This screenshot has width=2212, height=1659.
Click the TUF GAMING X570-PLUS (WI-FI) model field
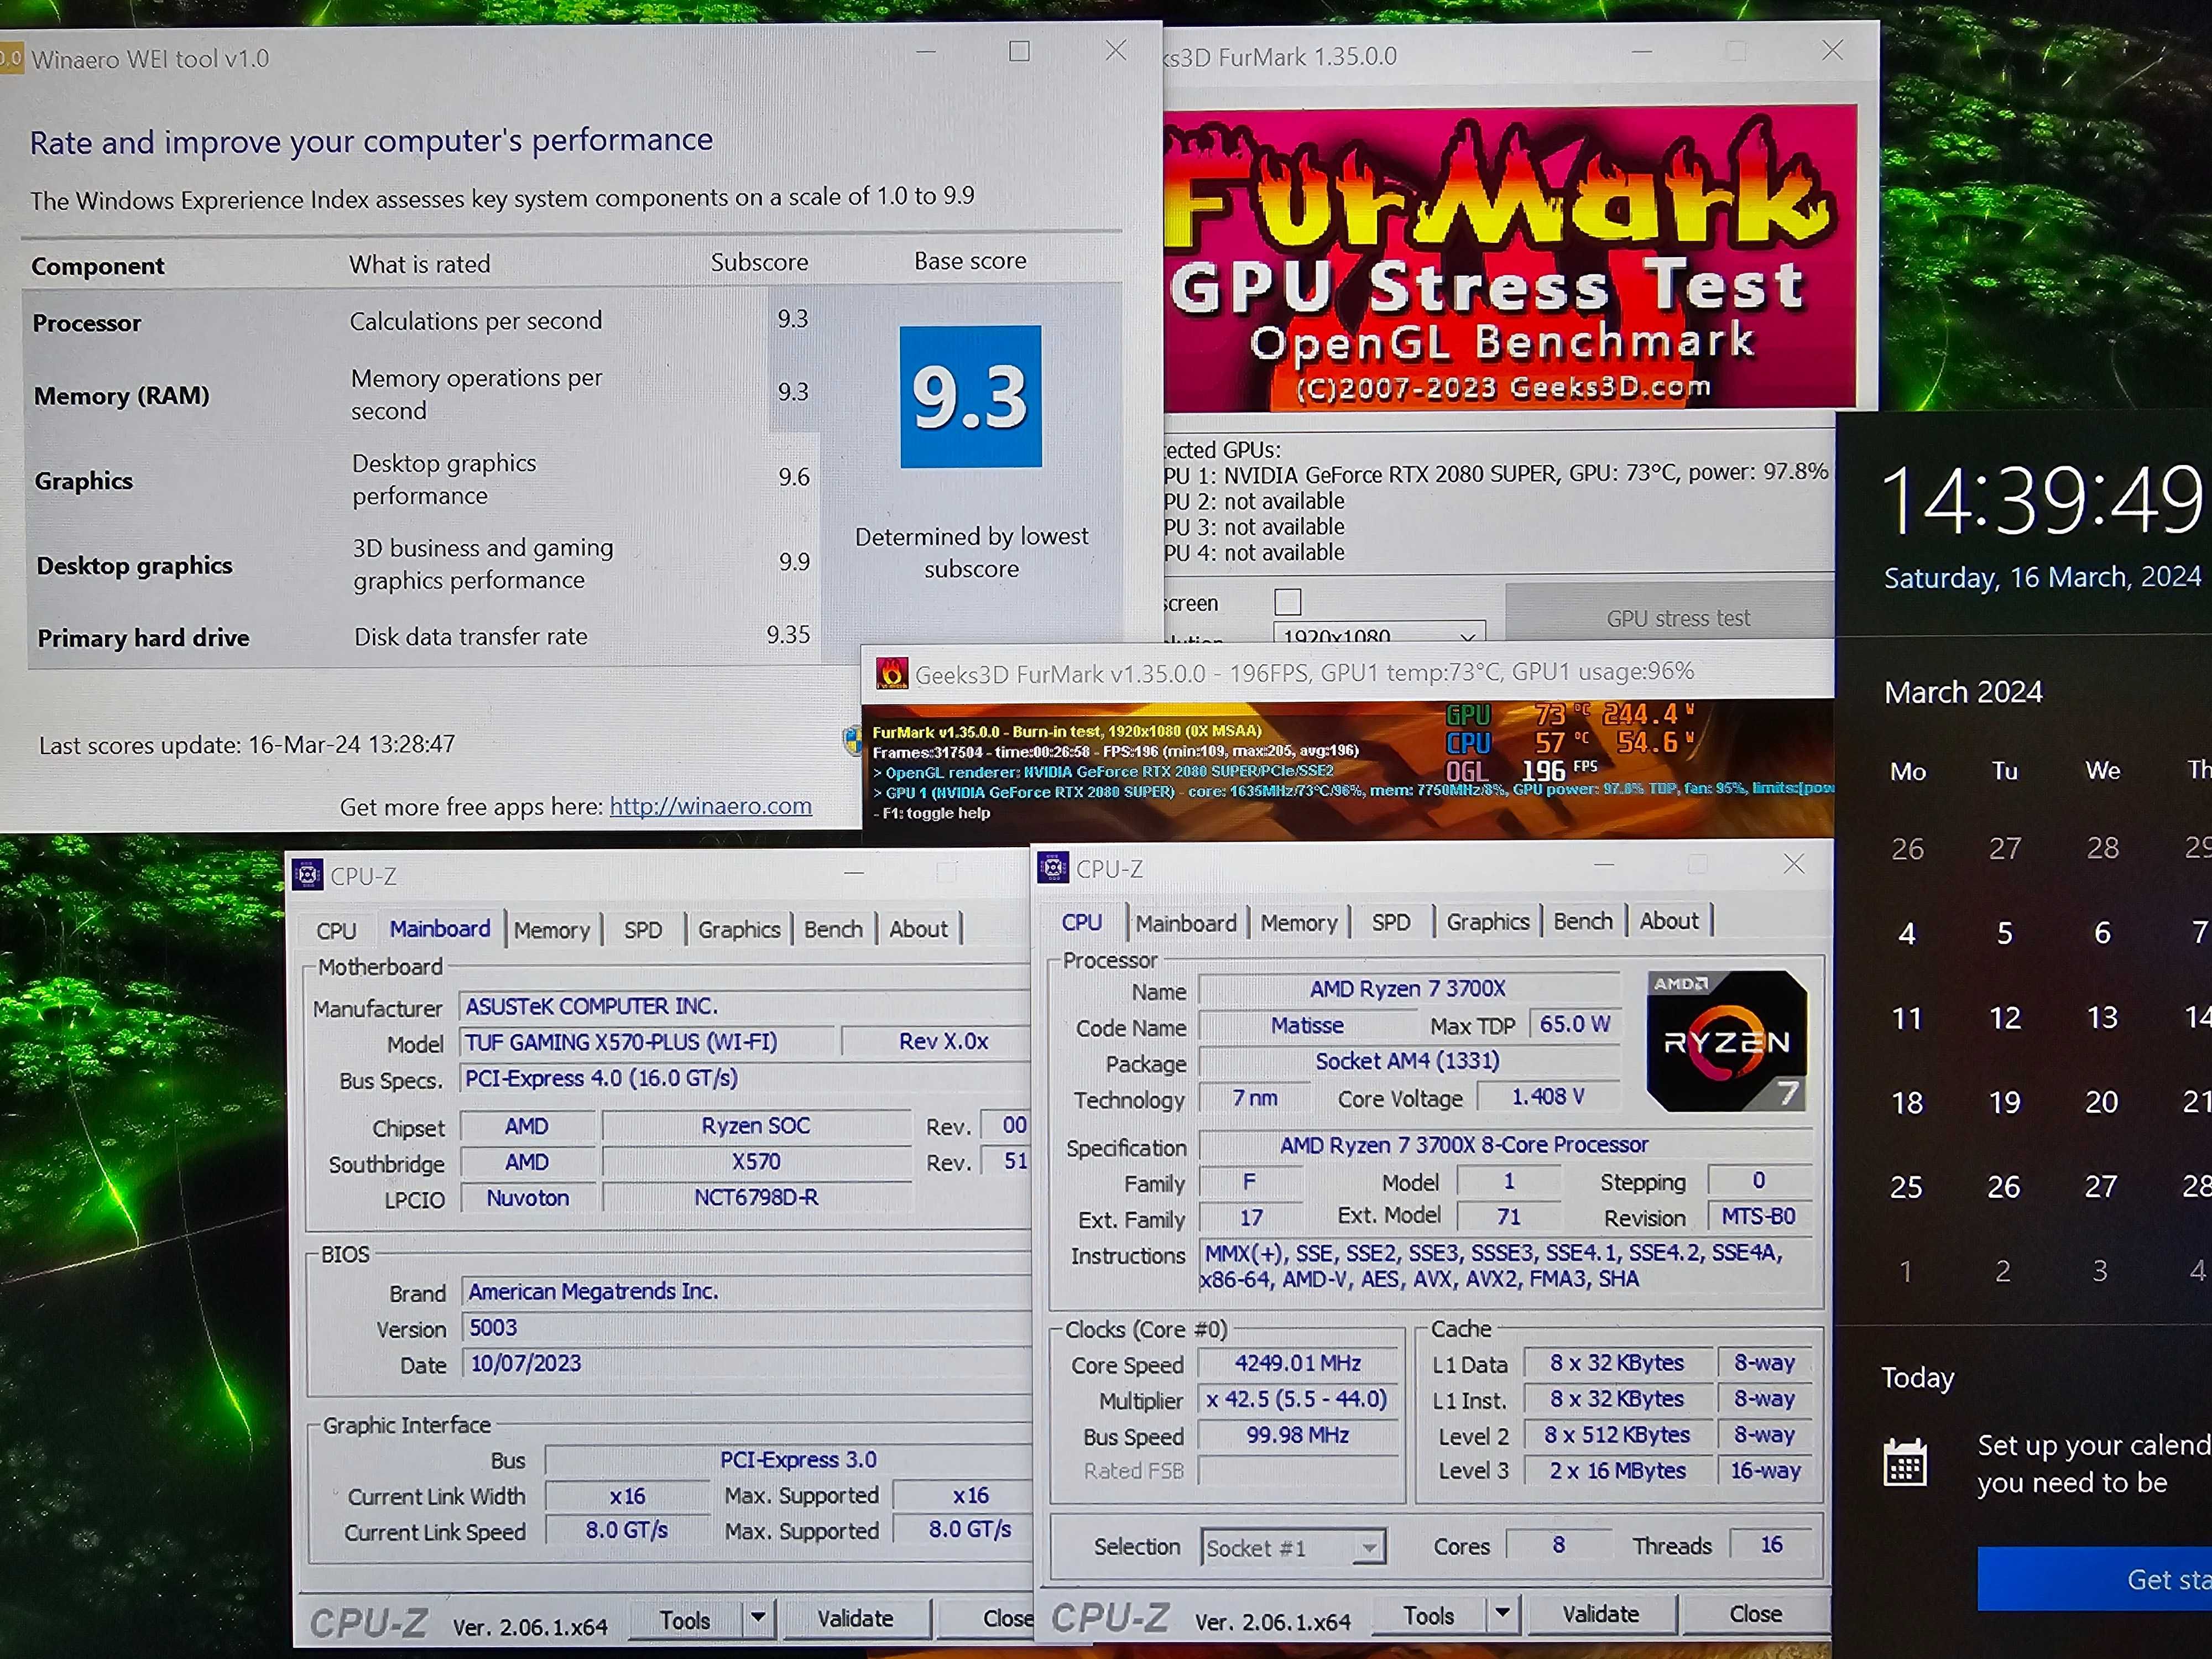(646, 1042)
